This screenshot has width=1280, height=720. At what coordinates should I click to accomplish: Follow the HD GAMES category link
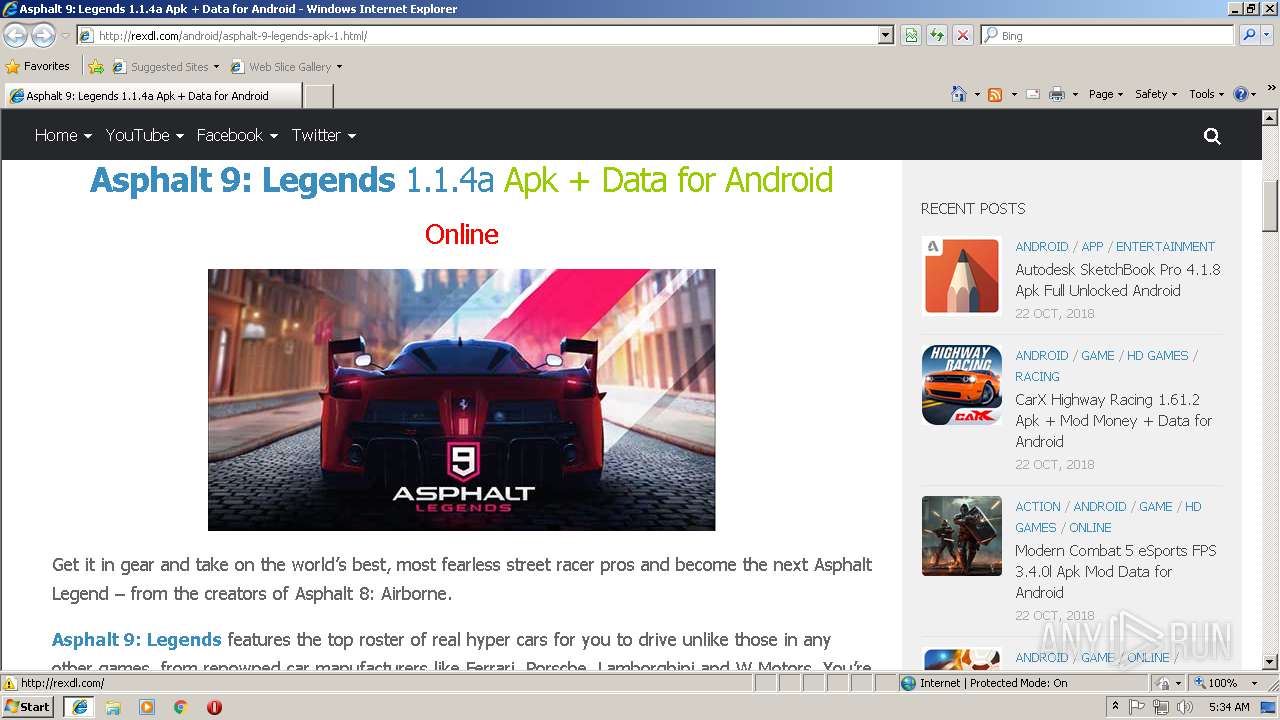(1157, 355)
